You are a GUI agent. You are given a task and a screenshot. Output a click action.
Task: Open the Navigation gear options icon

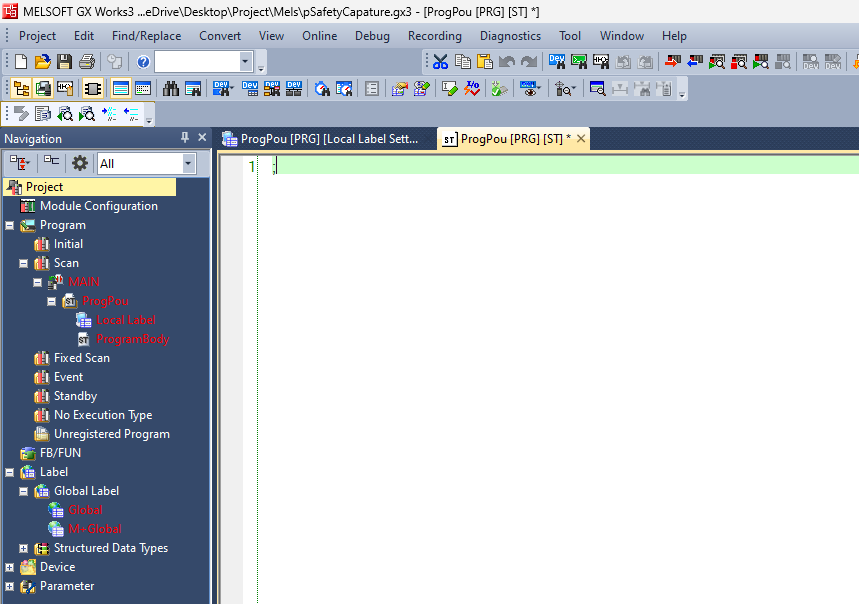point(80,163)
